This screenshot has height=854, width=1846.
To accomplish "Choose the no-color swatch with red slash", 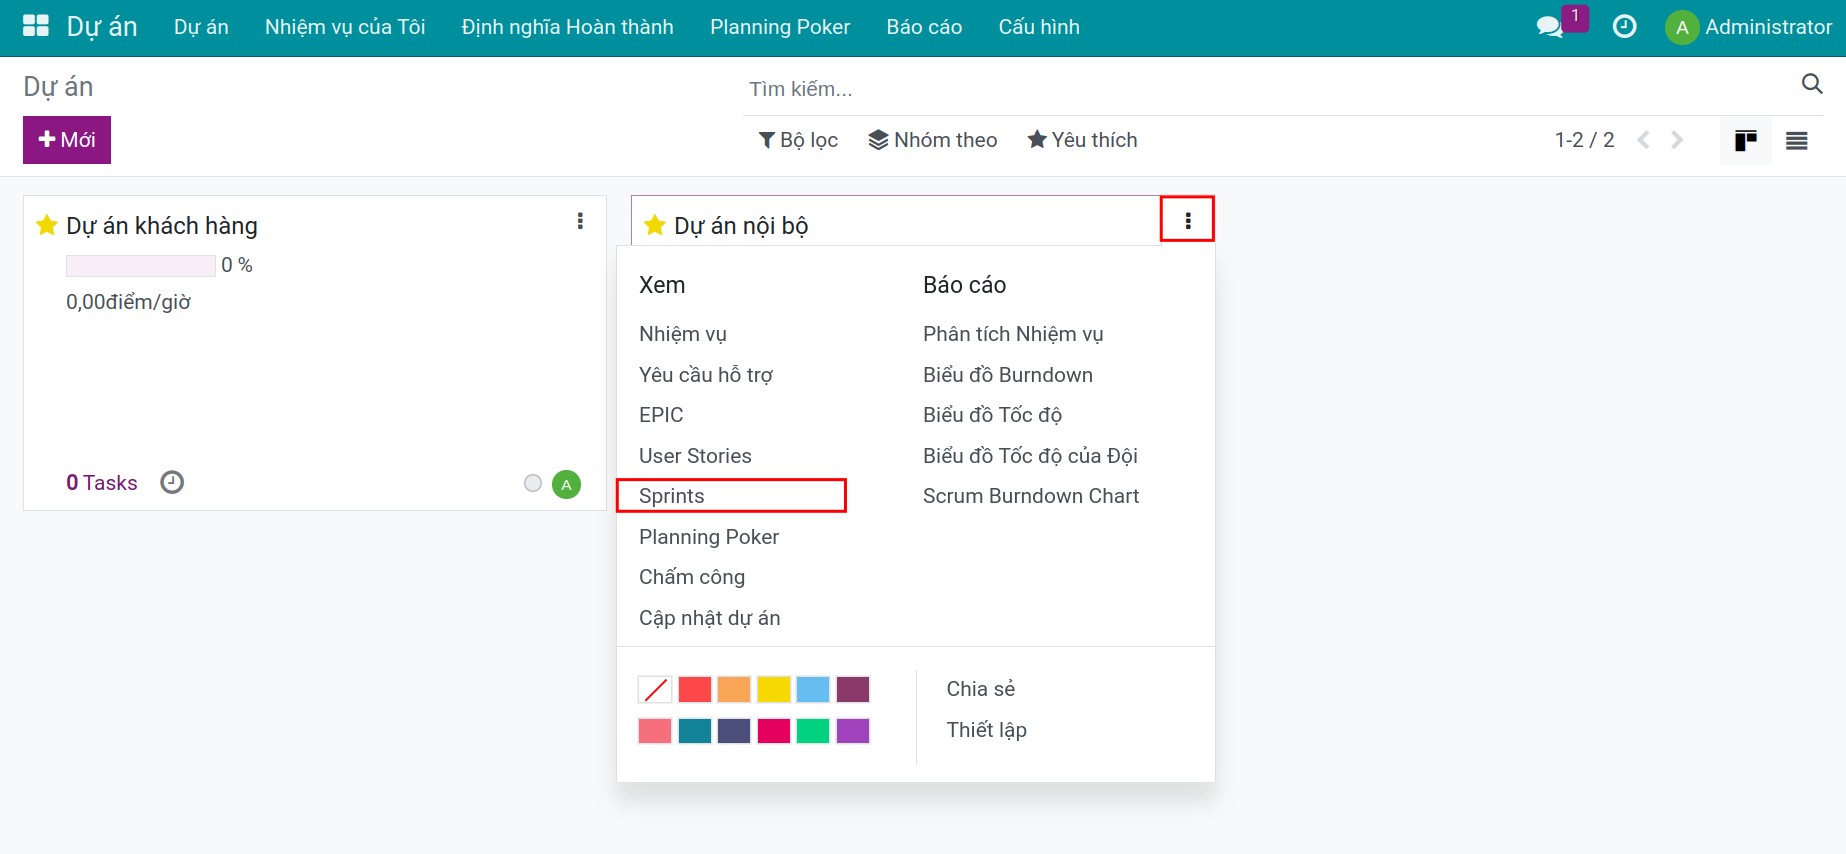I will 655,690.
